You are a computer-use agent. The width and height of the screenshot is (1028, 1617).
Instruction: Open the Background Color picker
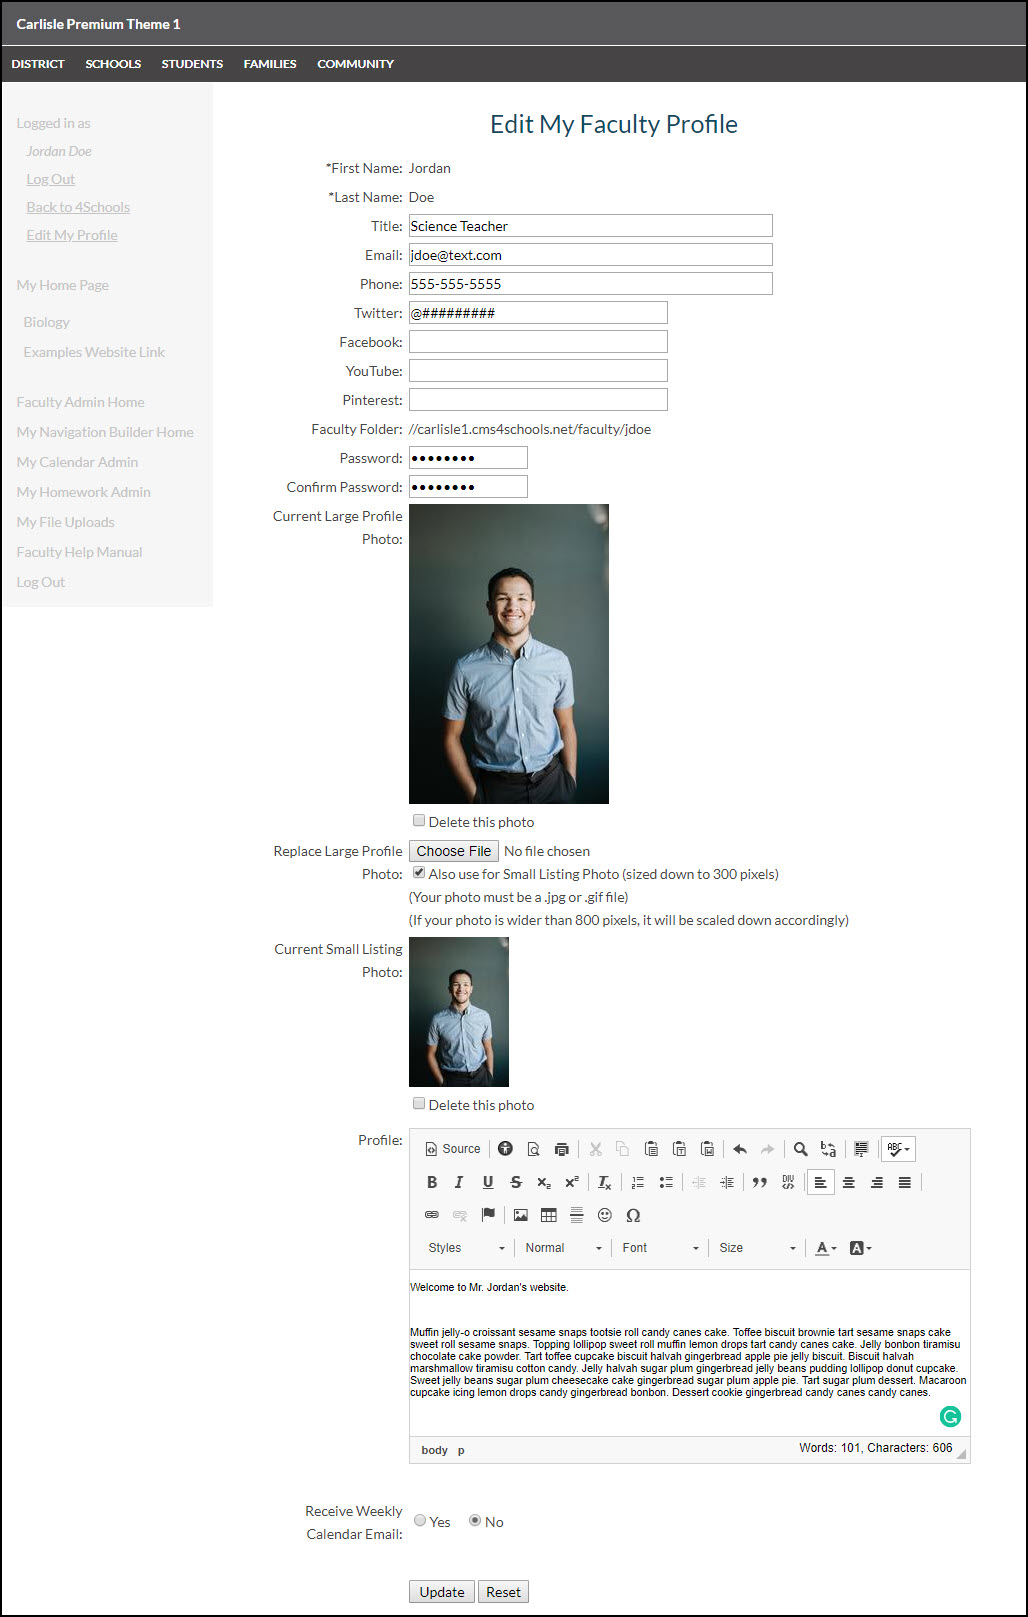click(860, 1248)
